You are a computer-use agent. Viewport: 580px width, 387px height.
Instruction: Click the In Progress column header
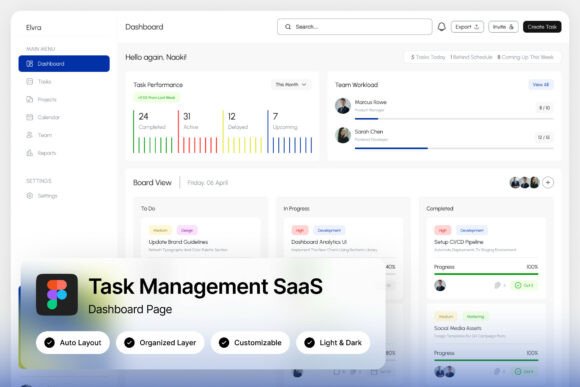tap(296, 209)
